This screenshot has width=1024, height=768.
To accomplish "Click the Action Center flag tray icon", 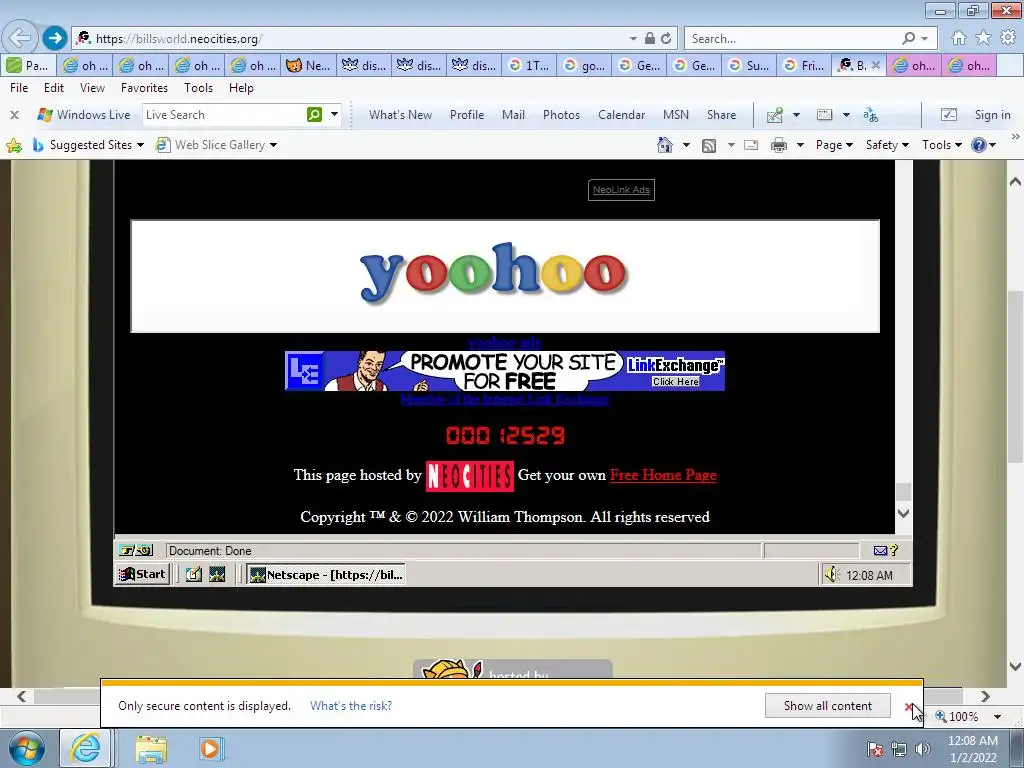I will (874, 749).
